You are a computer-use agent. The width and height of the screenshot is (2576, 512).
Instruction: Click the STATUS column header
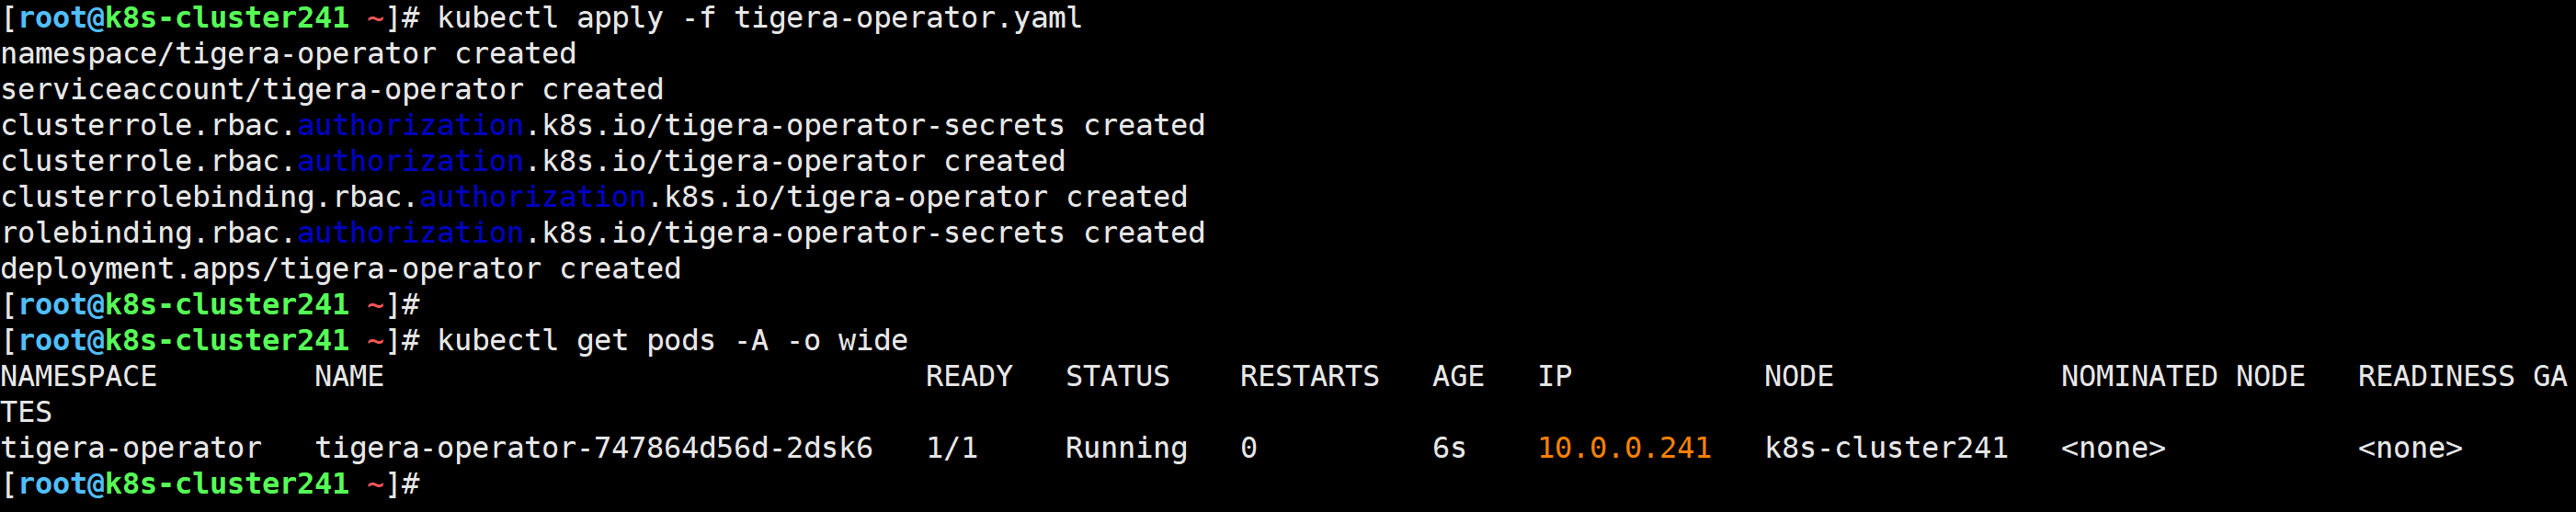pos(1117,376)
